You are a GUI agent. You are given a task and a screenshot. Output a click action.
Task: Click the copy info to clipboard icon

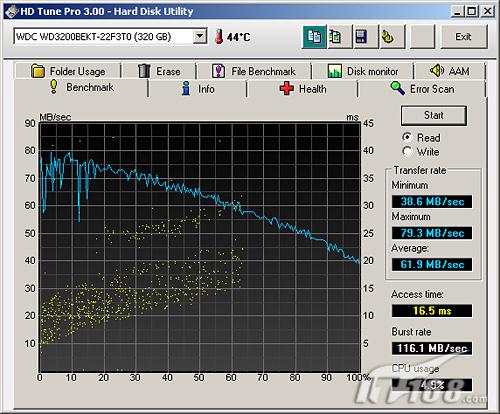coord(314,36)
